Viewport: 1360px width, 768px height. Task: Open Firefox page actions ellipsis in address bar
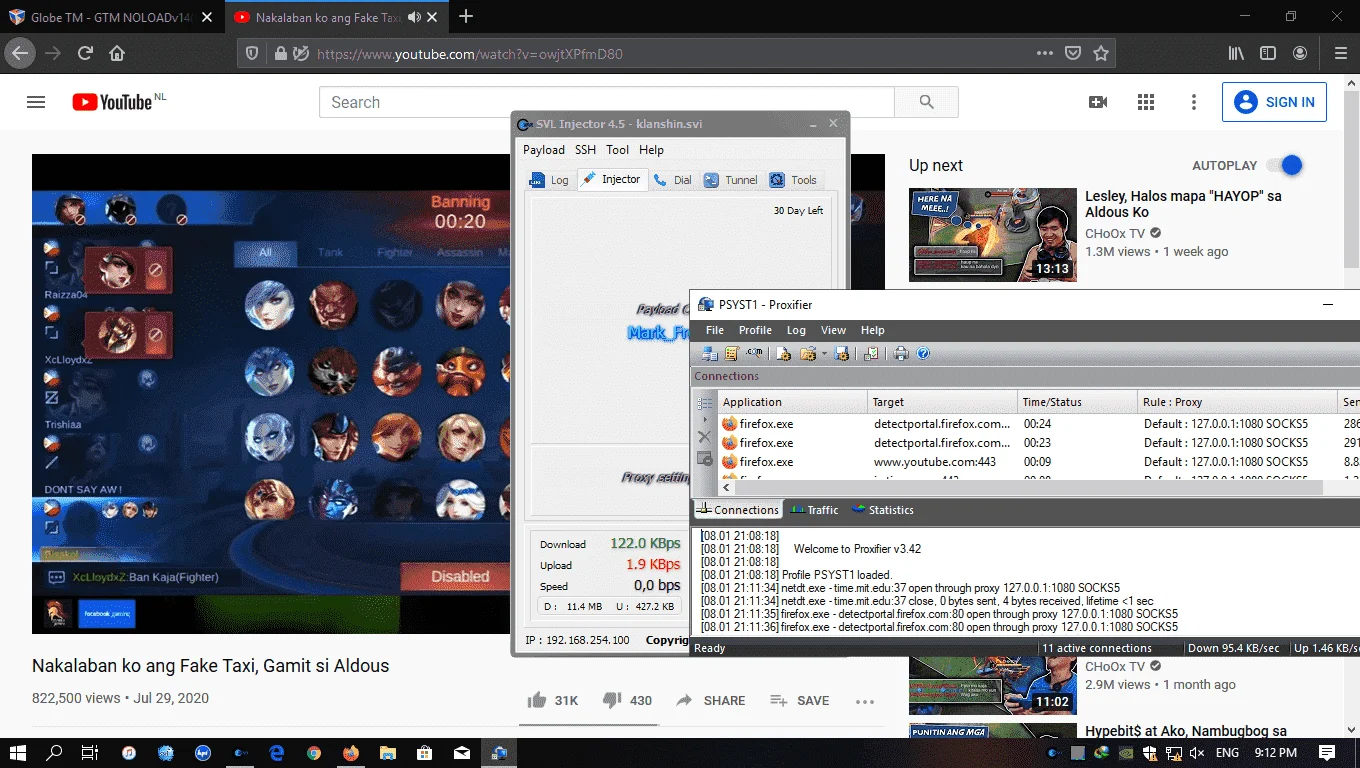tap(1045, 53)
